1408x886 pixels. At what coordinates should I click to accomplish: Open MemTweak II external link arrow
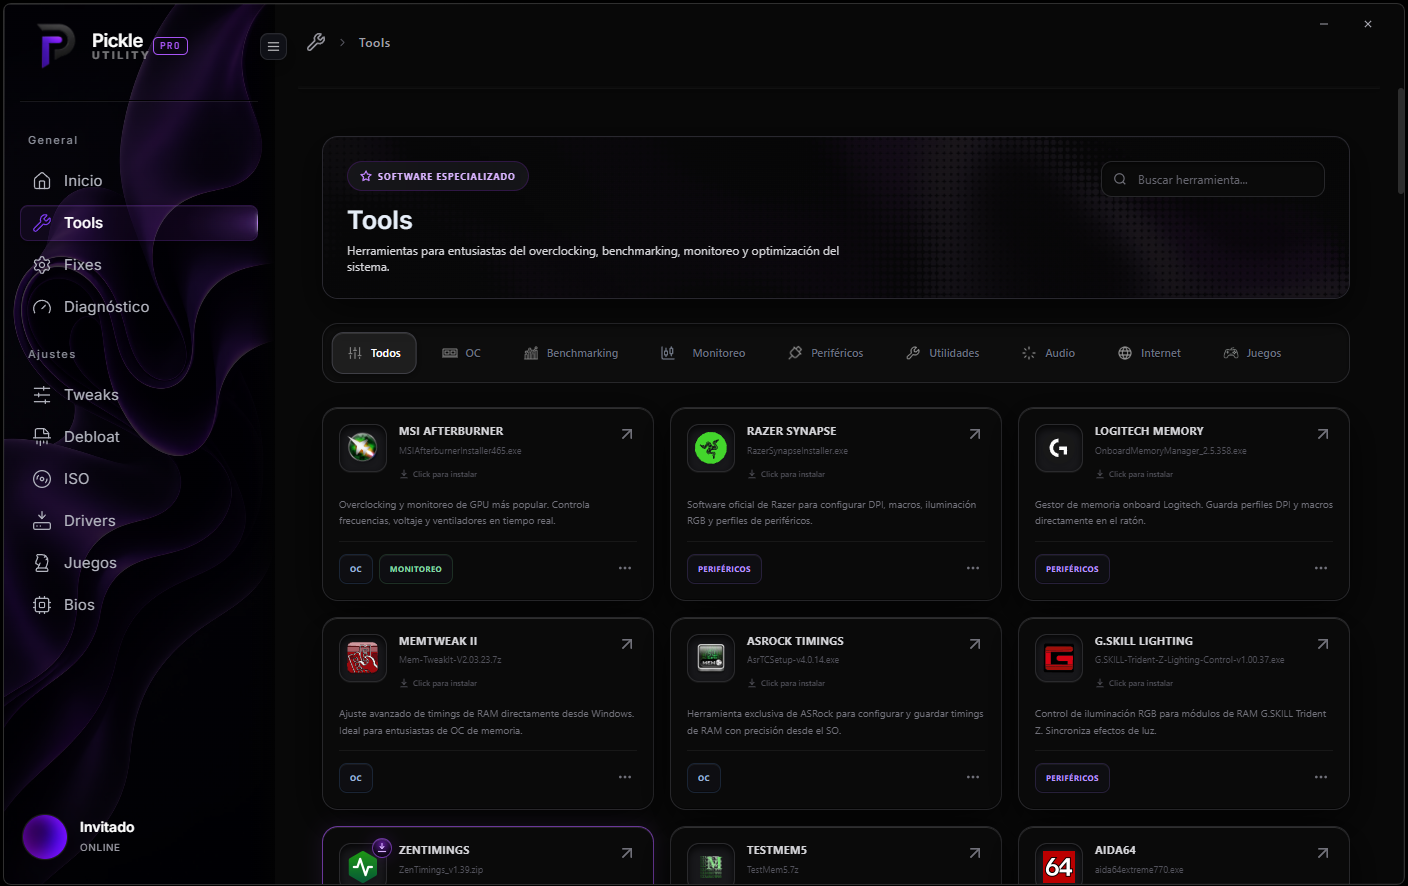point(627,644)
